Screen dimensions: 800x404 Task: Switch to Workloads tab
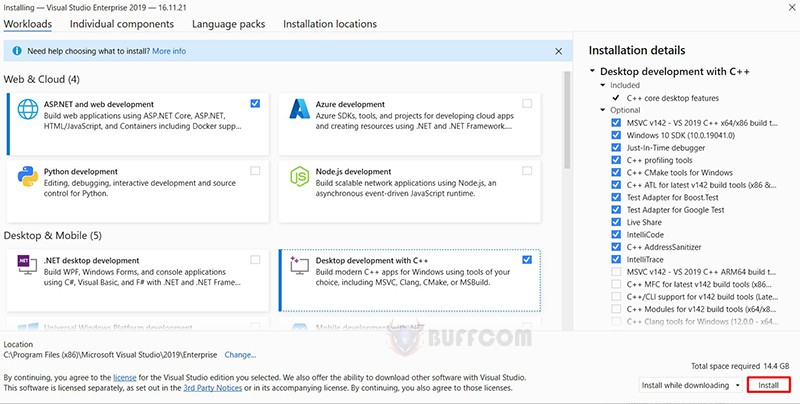tap(28, 24)
